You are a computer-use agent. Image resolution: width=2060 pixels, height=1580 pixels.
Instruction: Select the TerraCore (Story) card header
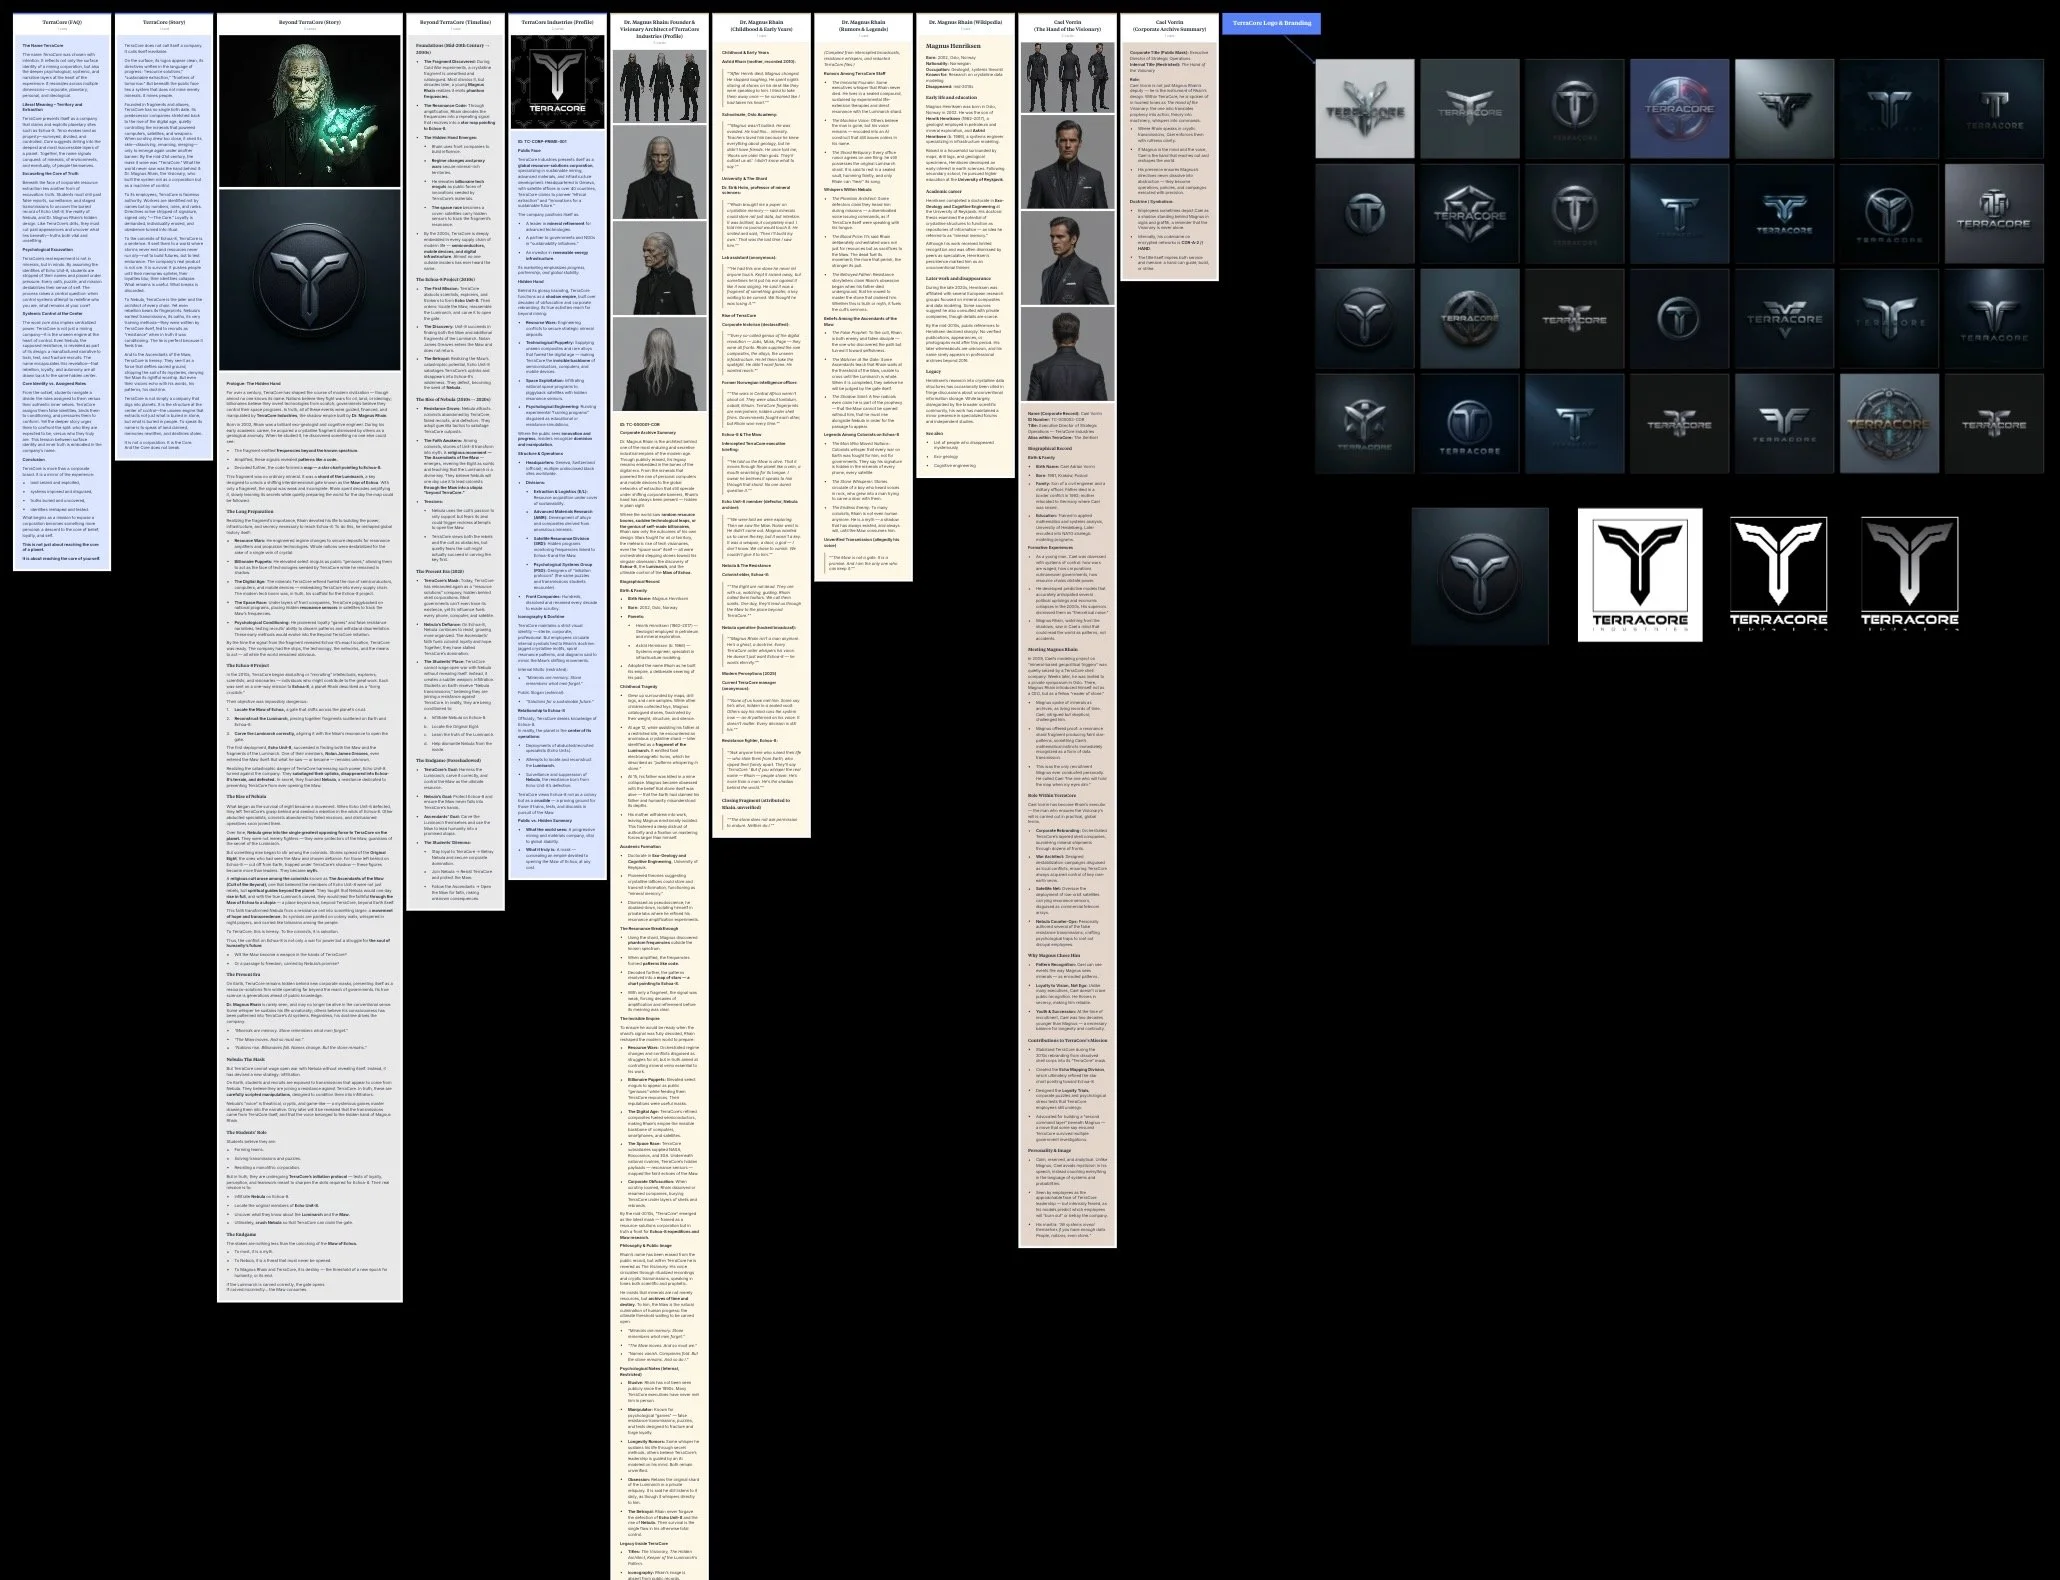163,21
